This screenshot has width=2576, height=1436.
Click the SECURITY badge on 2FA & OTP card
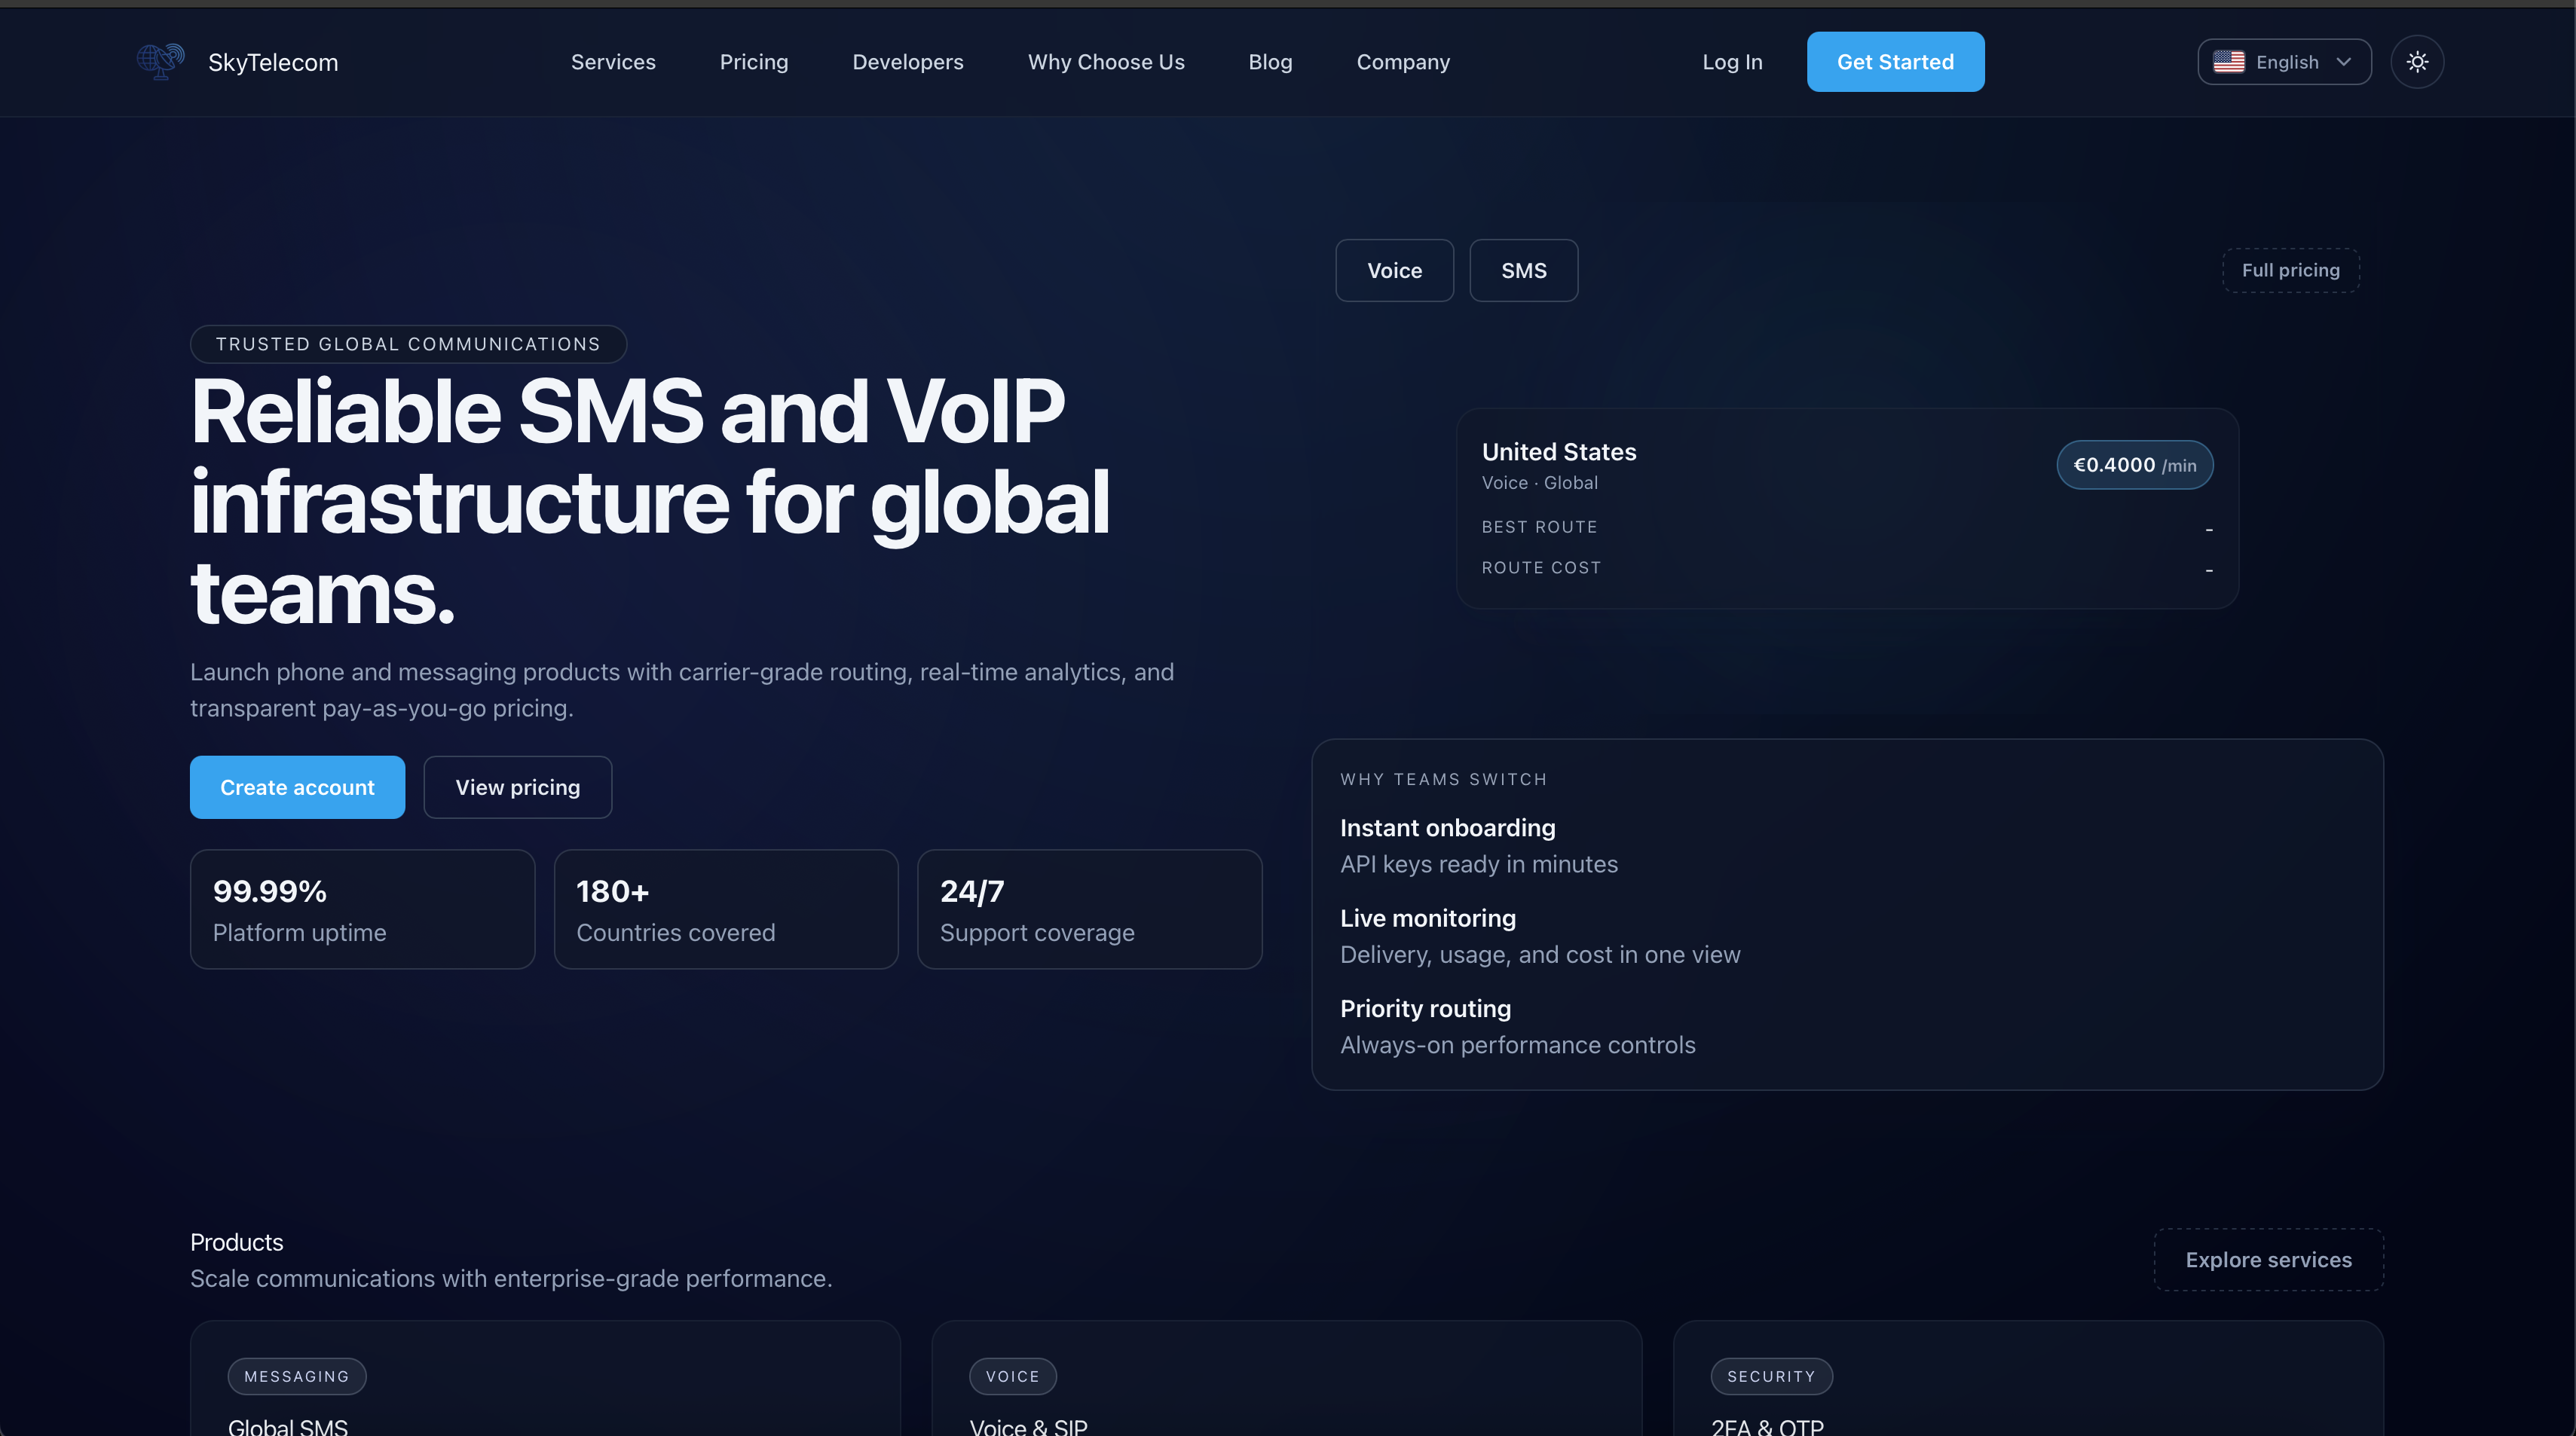[x=1772, y=1376]
